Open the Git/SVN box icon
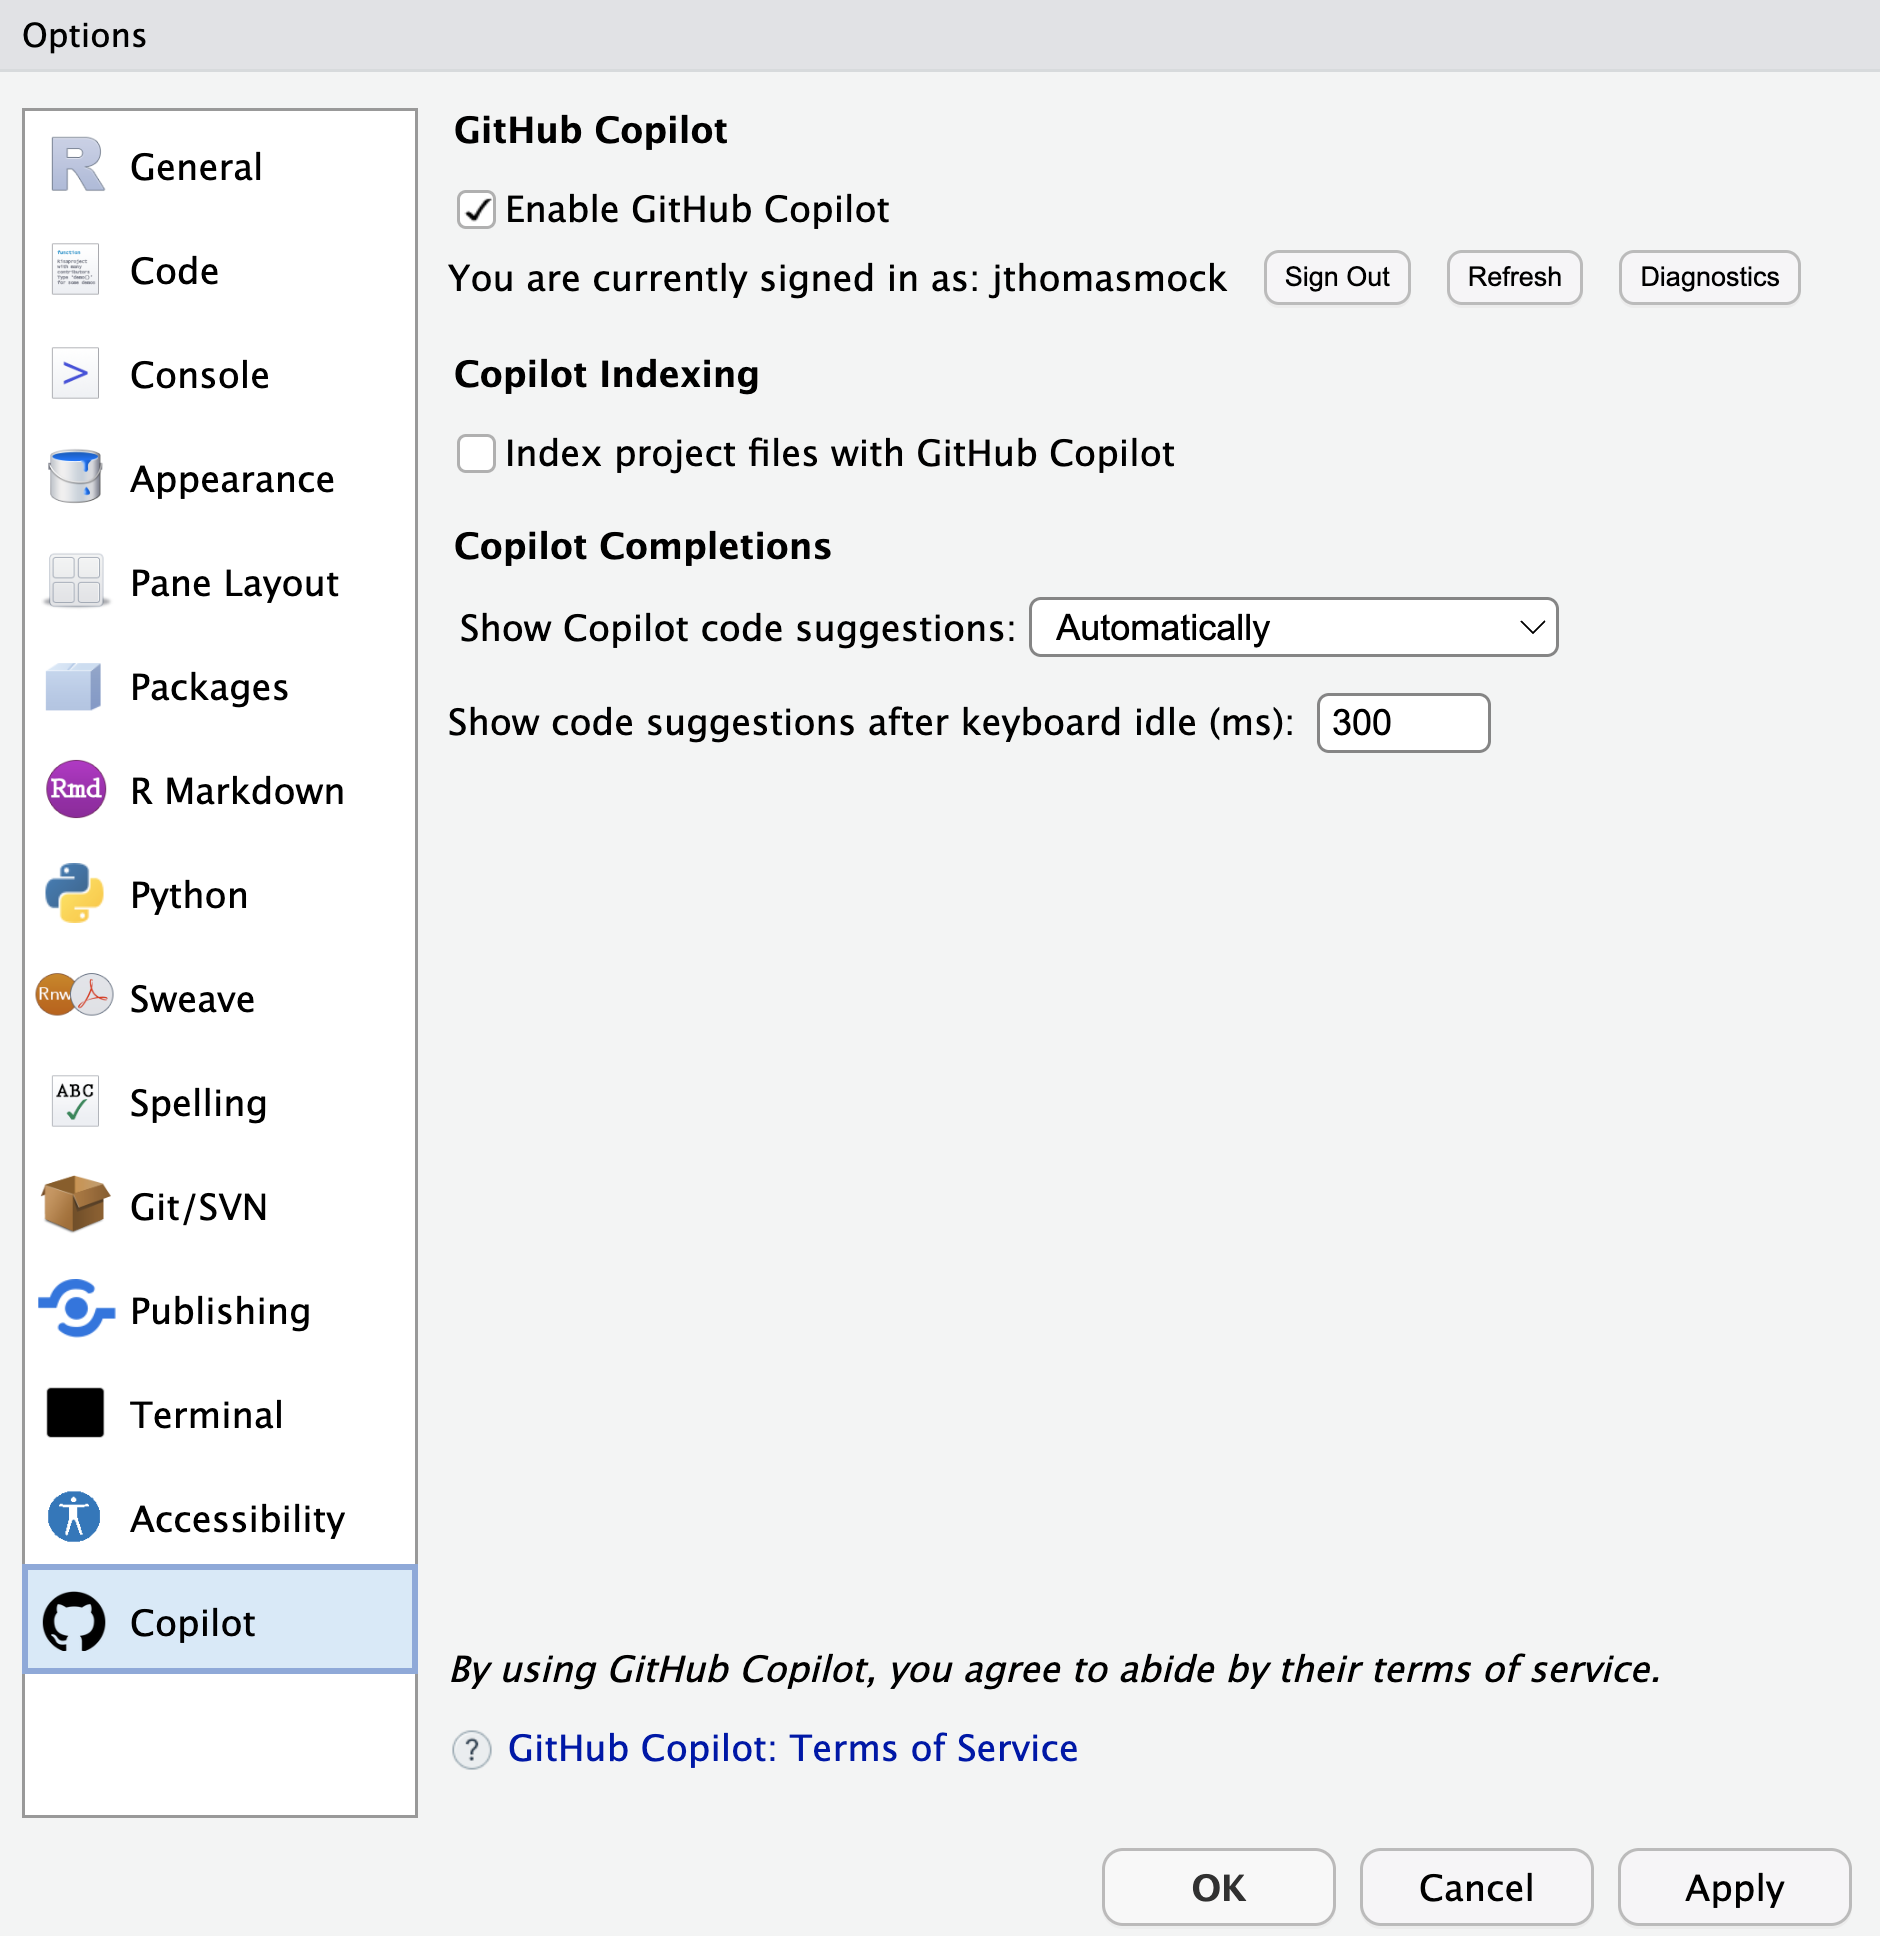The image size is (1880, 1936). click(x=75, y=1205)
